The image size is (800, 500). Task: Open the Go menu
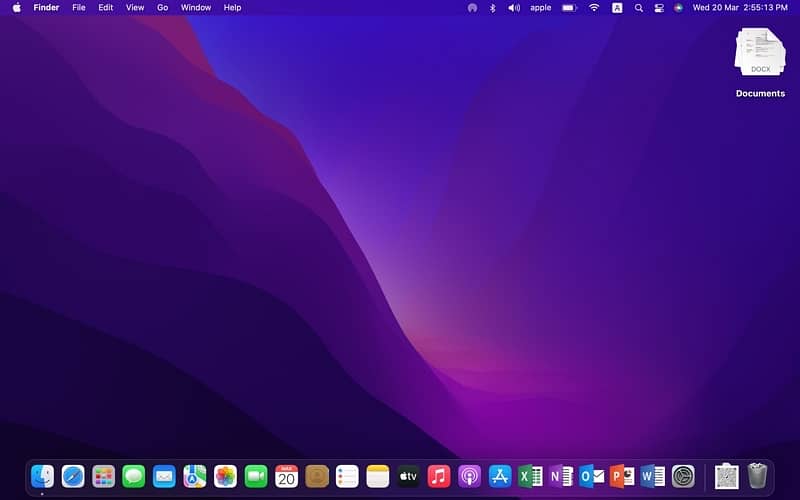[162, 7]
